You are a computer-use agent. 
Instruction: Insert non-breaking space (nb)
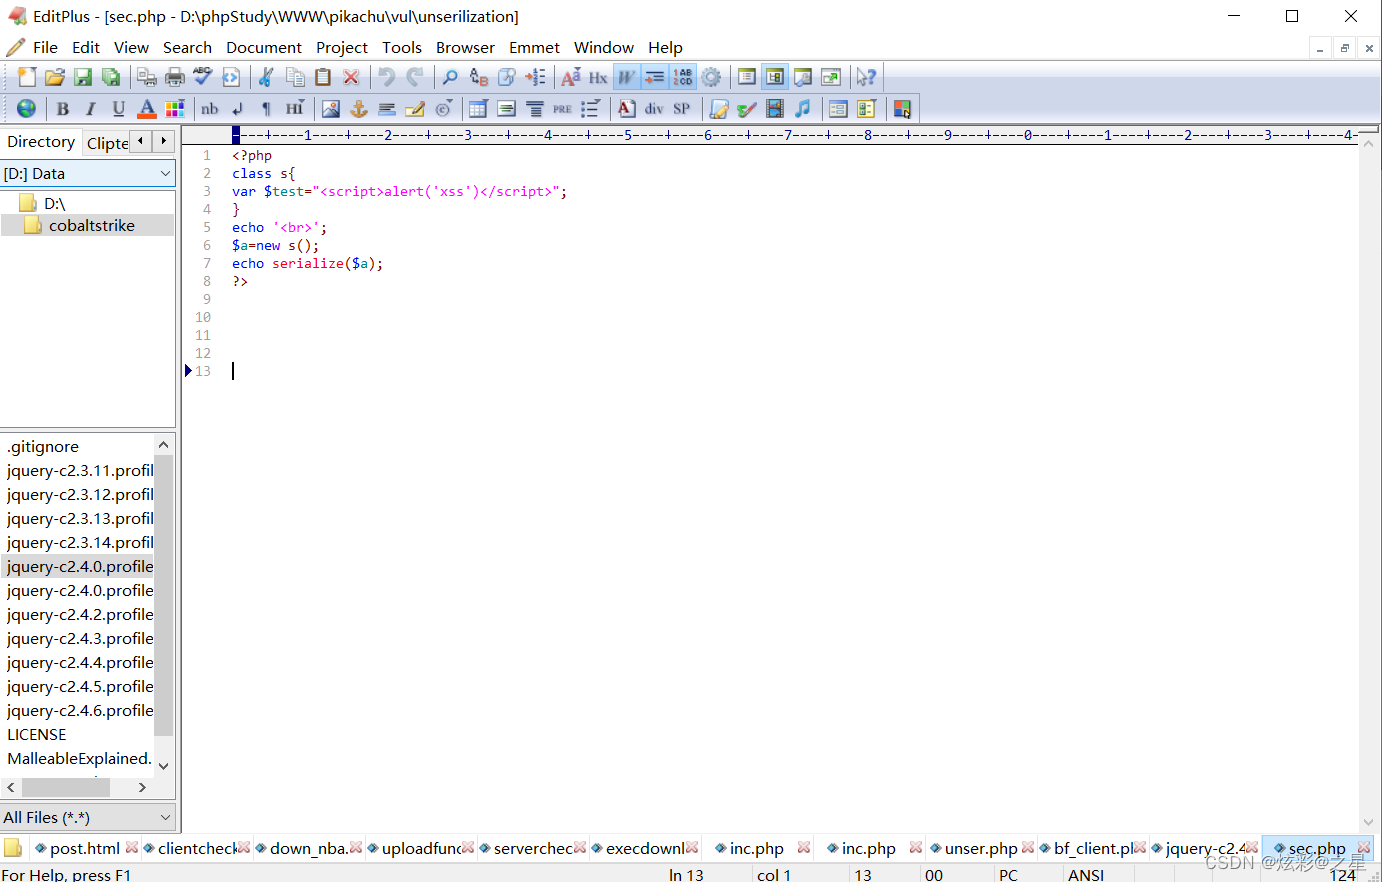210,108
